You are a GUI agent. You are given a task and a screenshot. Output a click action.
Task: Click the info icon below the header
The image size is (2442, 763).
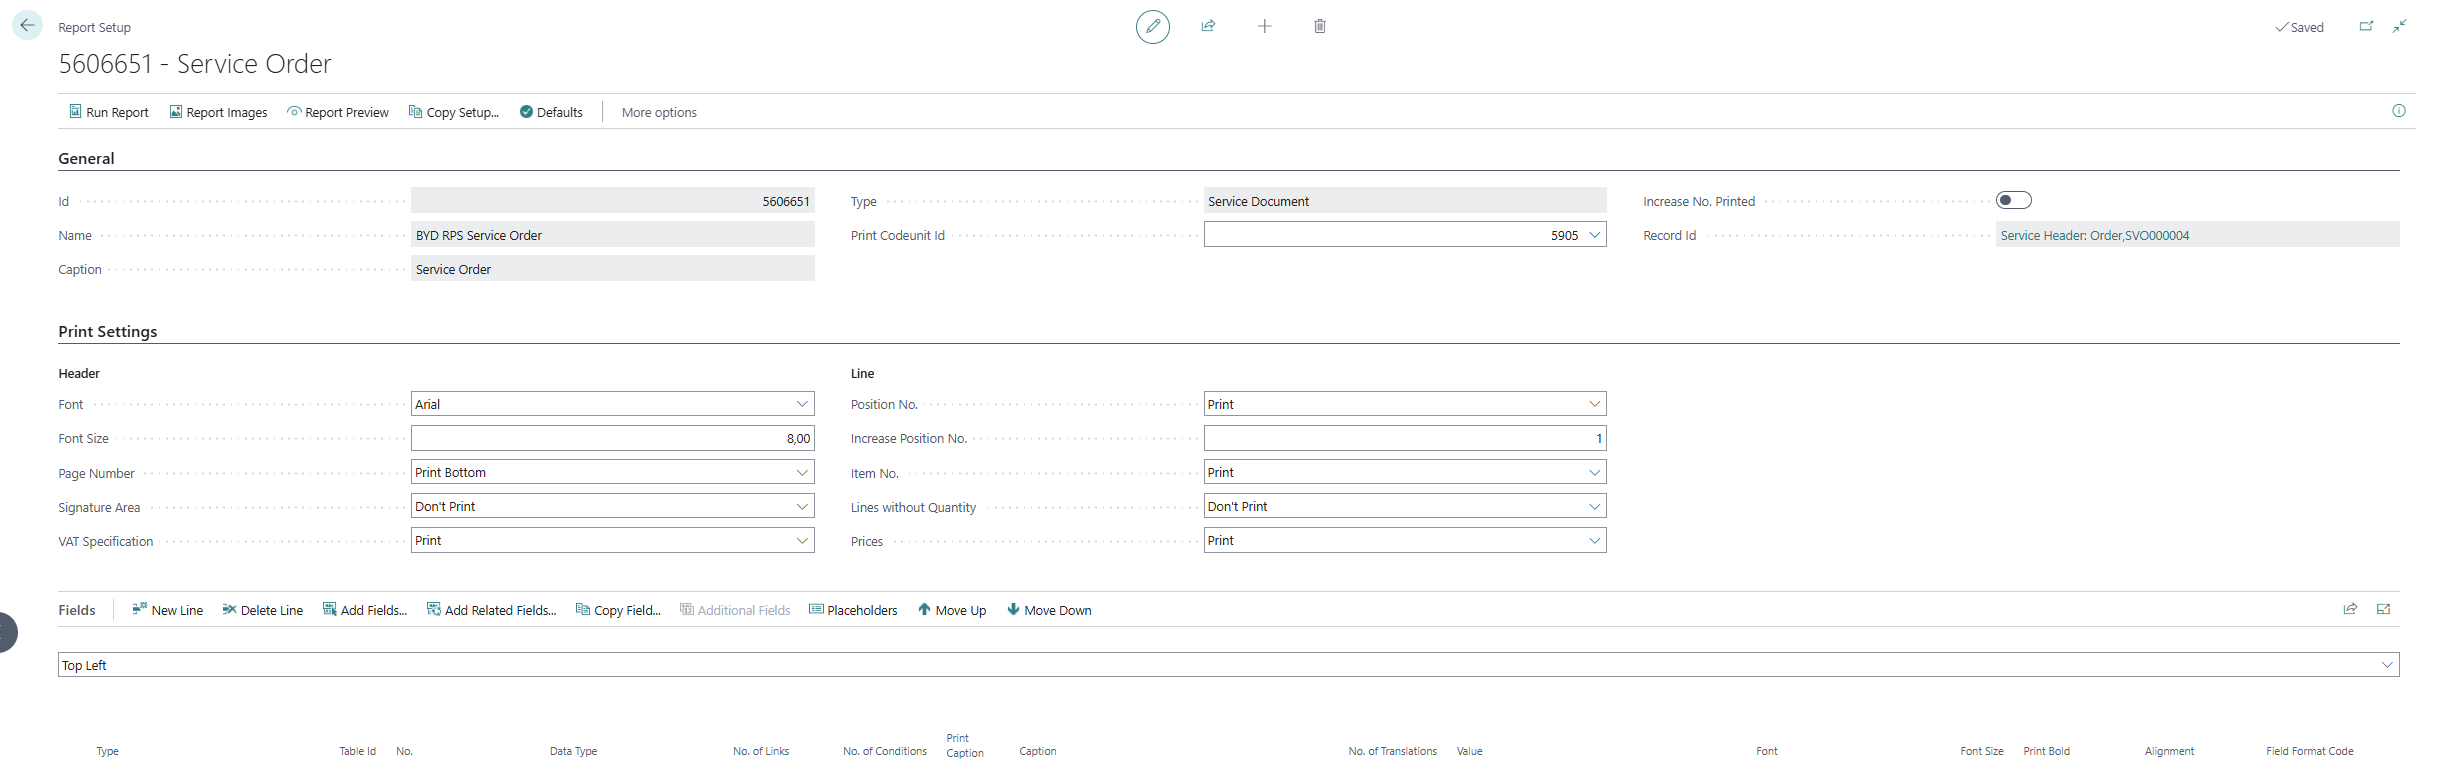click(2398, 111)
